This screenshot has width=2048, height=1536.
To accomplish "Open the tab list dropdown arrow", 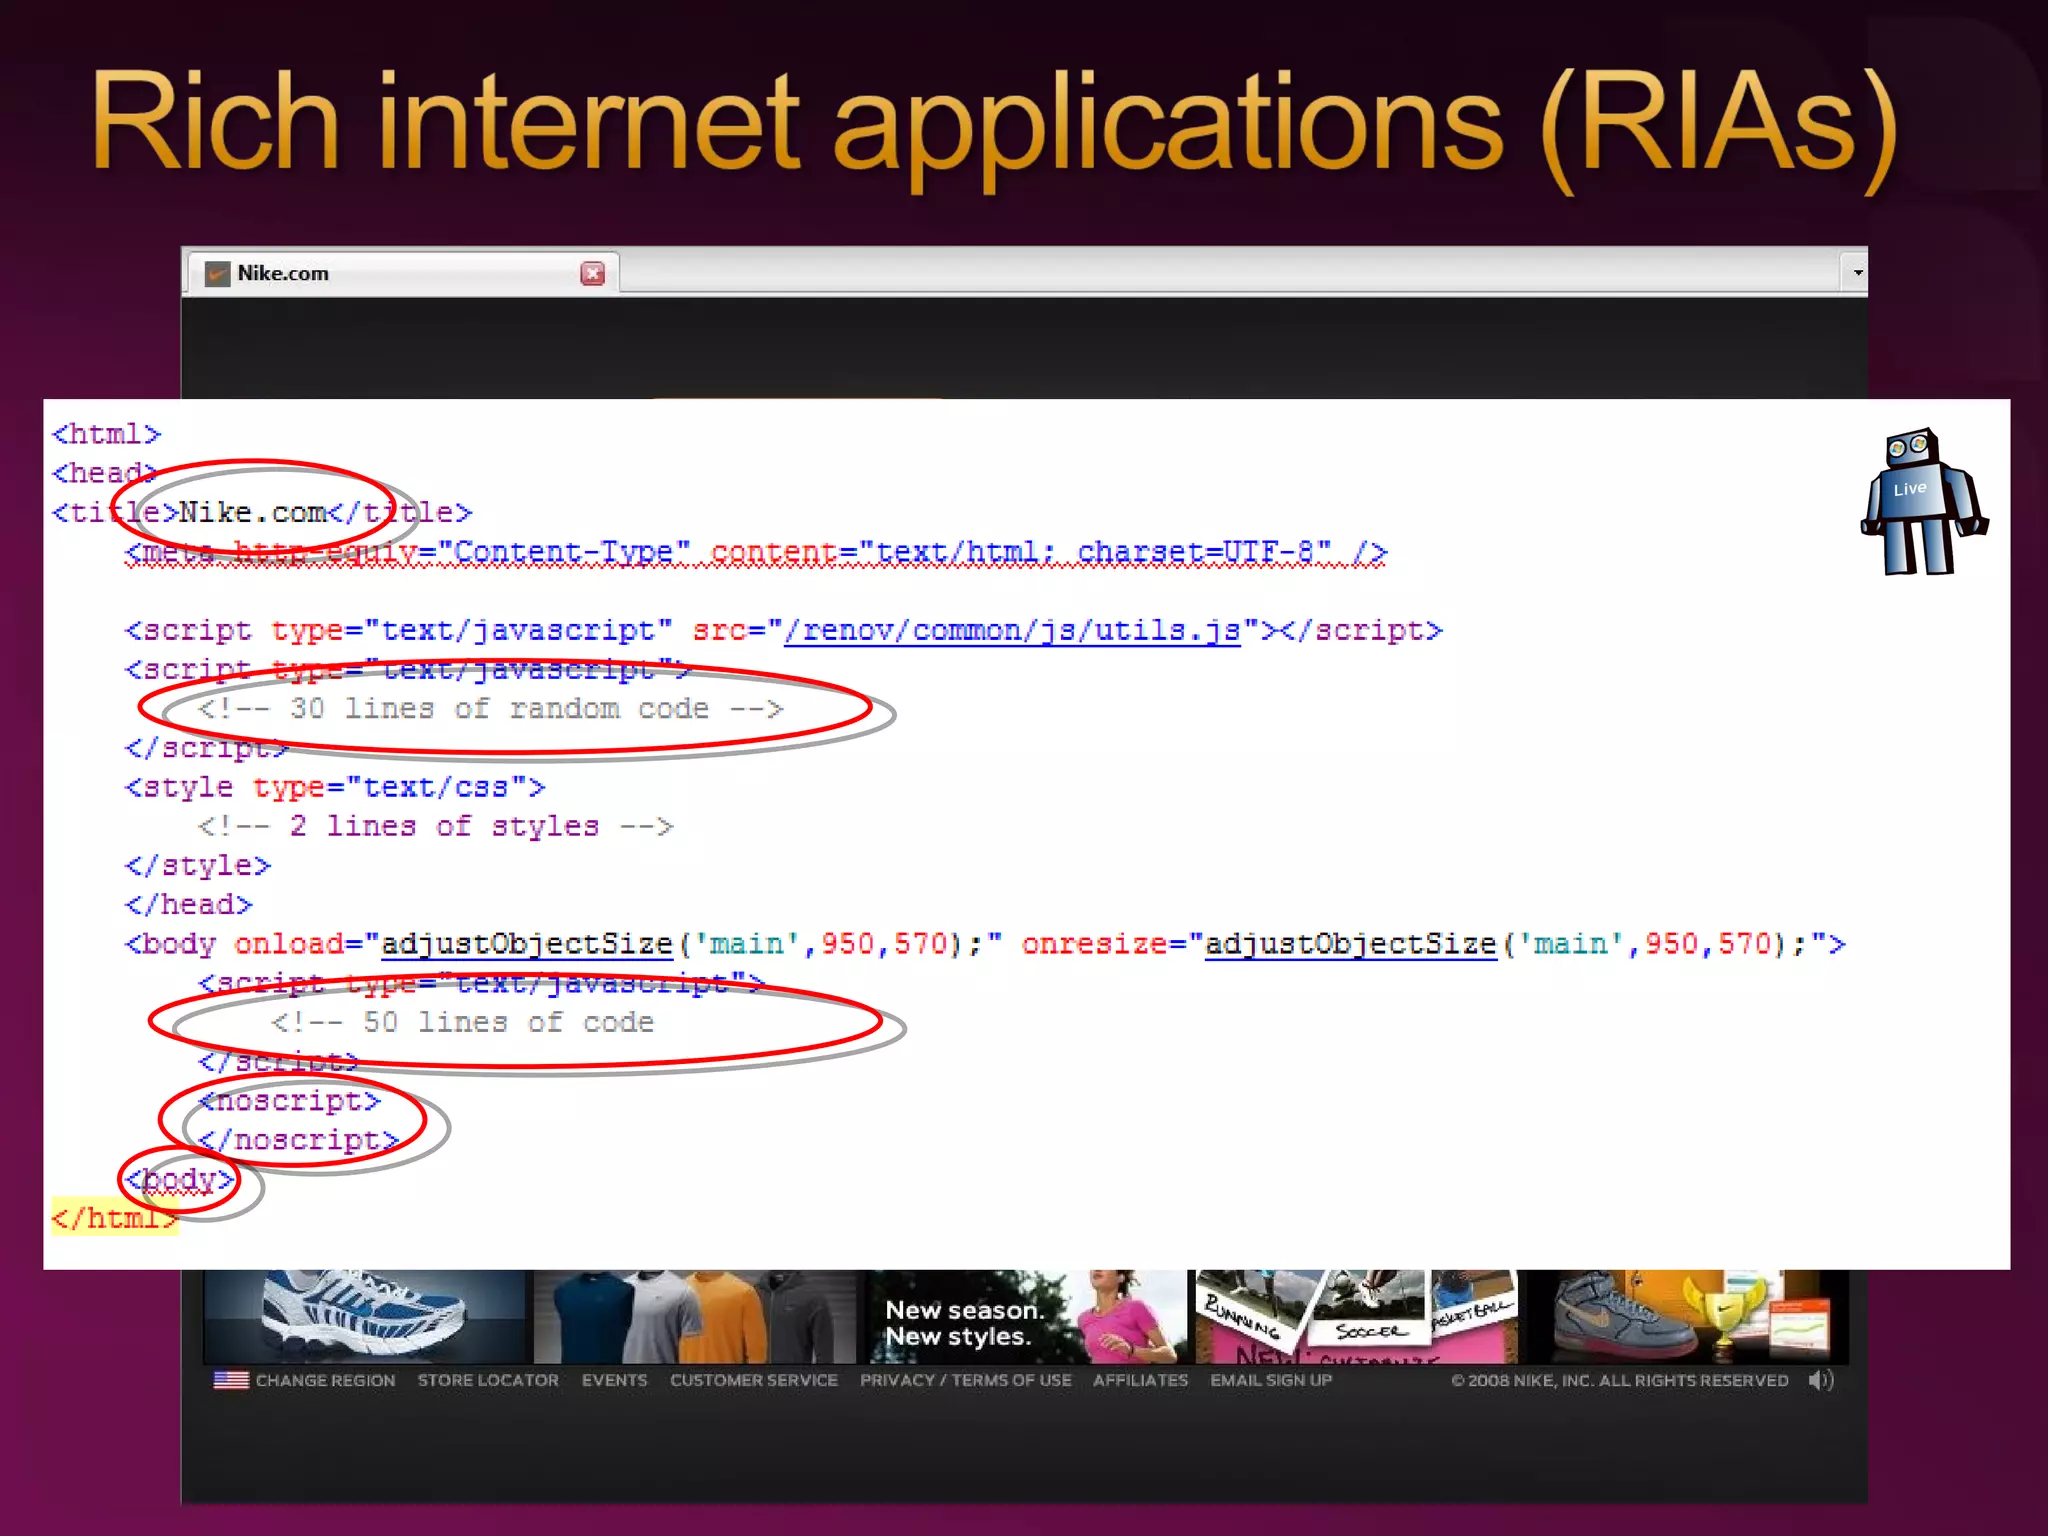I will [x=1857, y=272].
